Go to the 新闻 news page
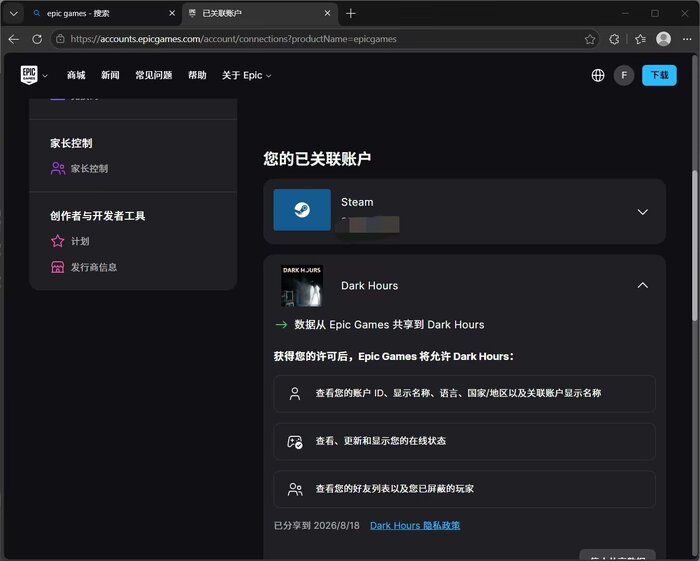 pos(110,75)
